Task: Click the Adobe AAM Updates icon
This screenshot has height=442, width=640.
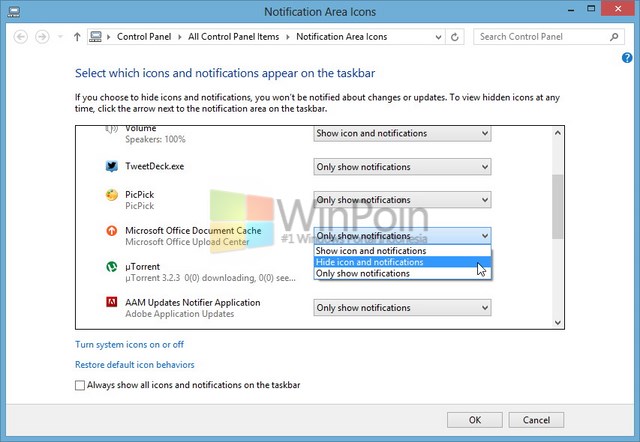Action: [111, 302]
